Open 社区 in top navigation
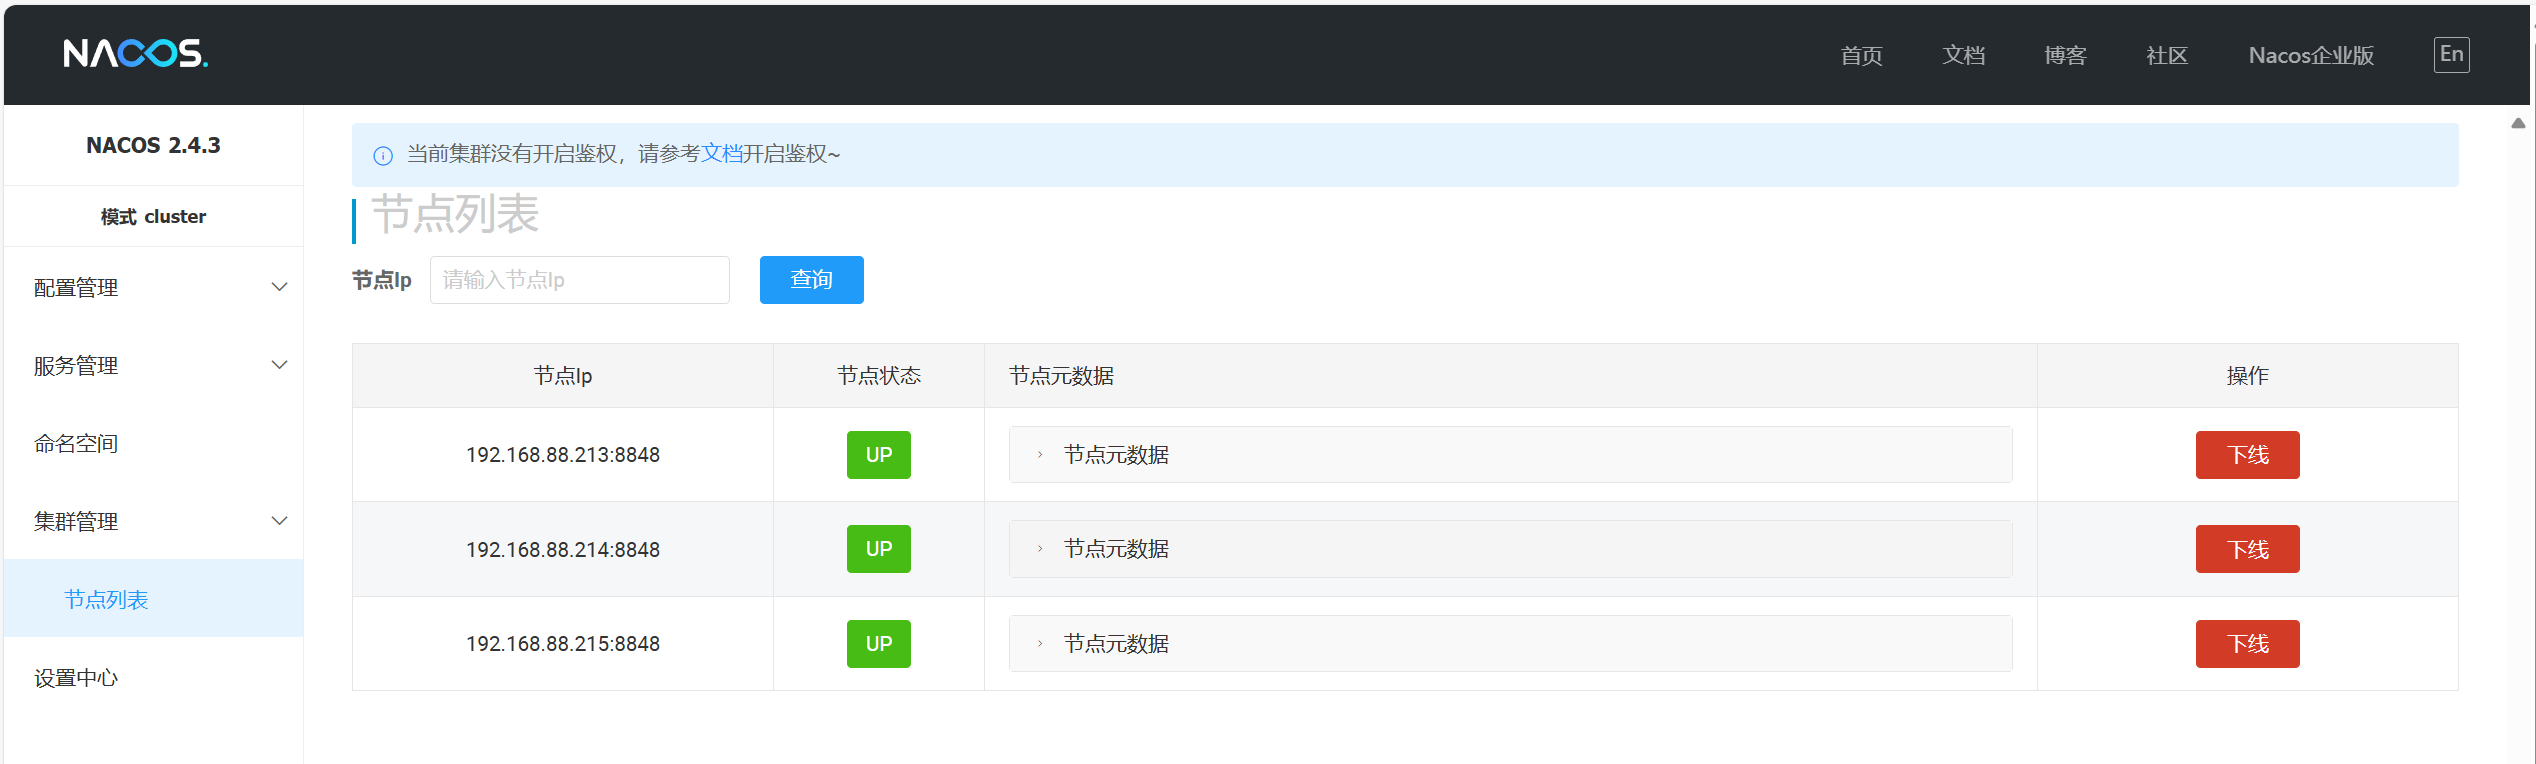The width and height of the screenshot is (2536, 764). [x=2167, y=55]
